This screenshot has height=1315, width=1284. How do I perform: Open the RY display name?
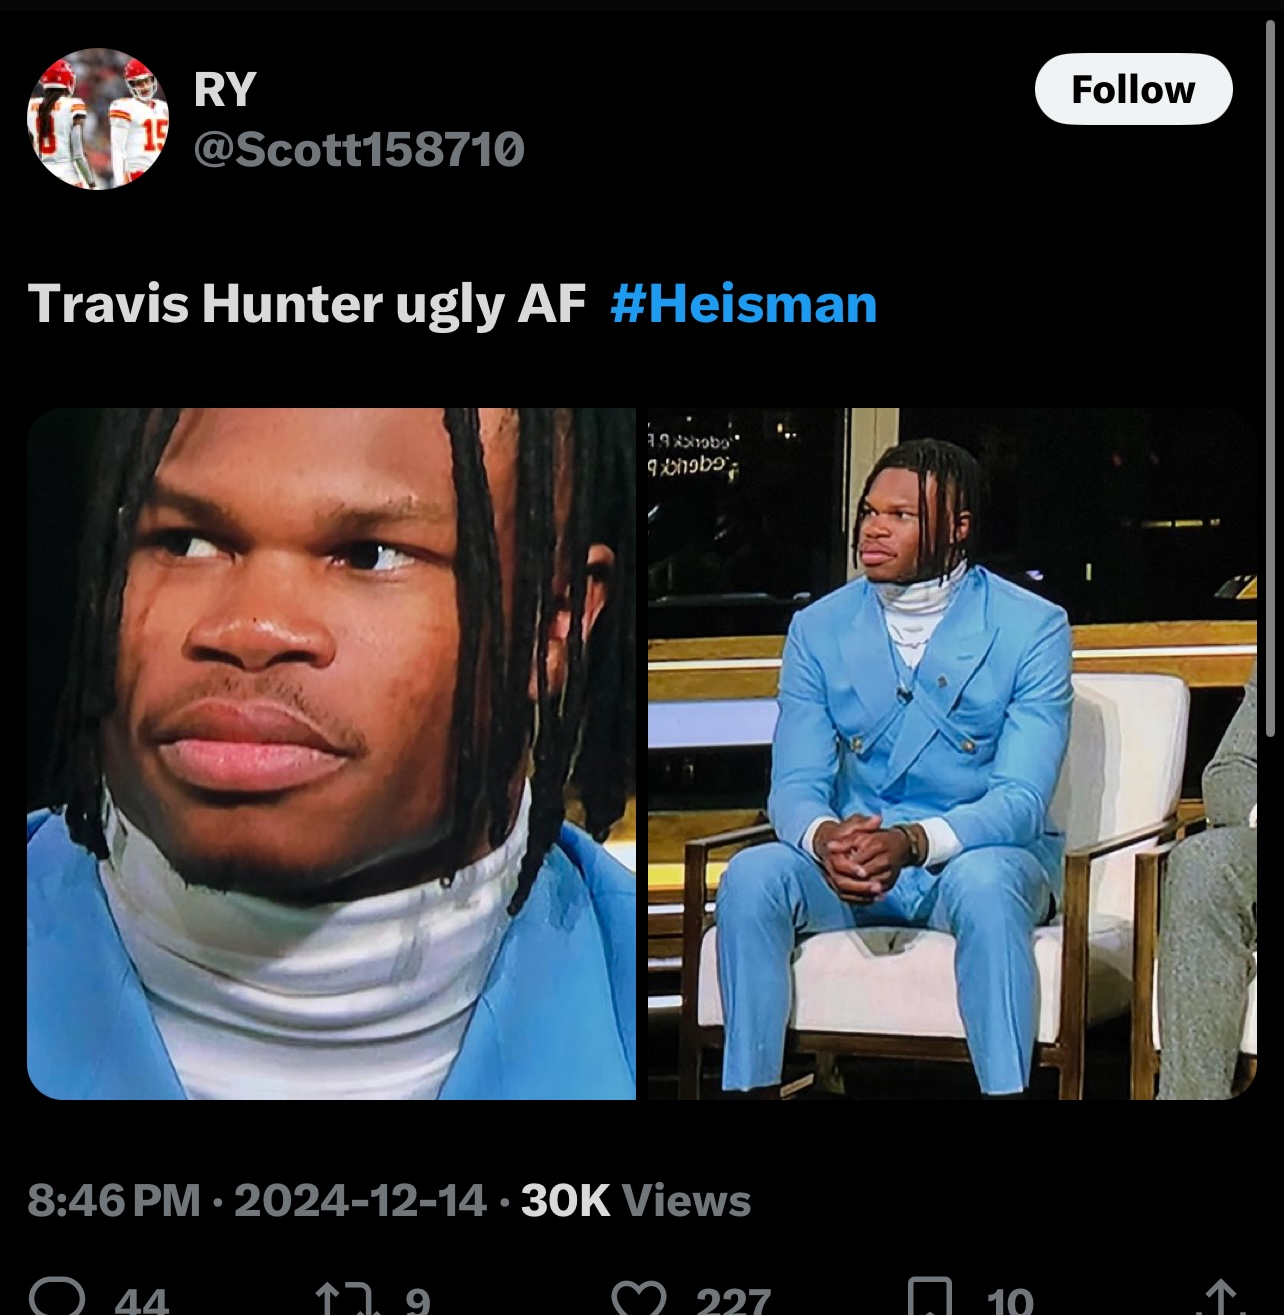[x=225, y=89]
